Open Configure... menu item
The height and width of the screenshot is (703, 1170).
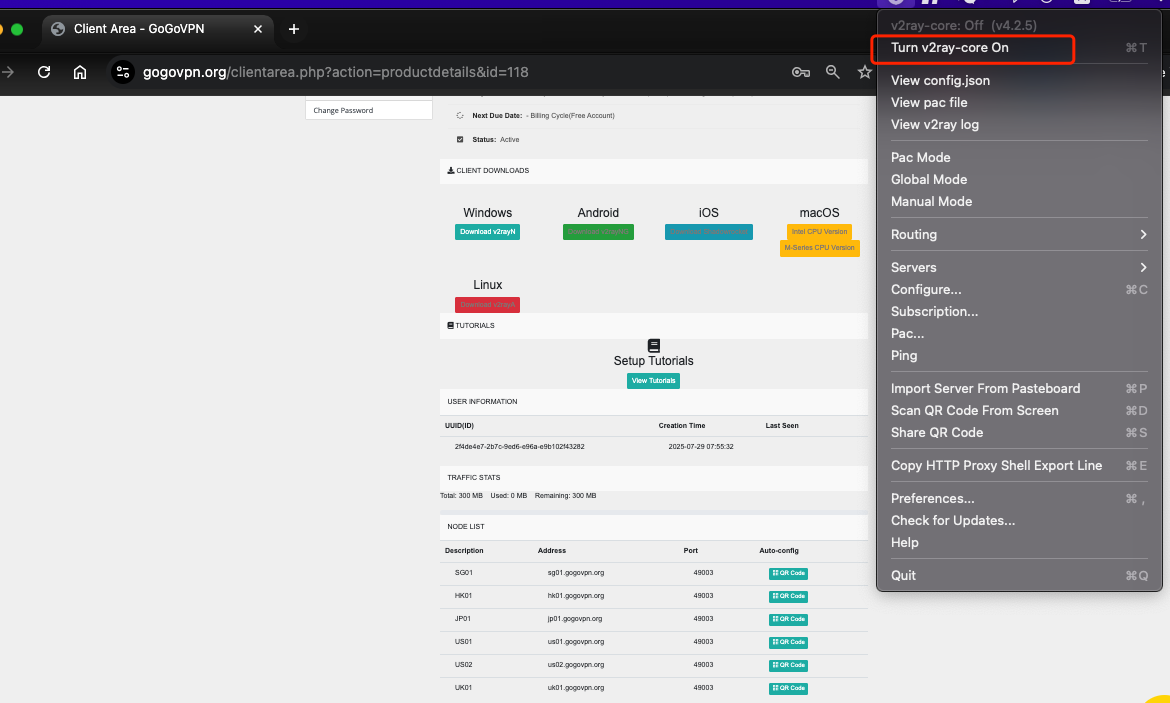1019,289
